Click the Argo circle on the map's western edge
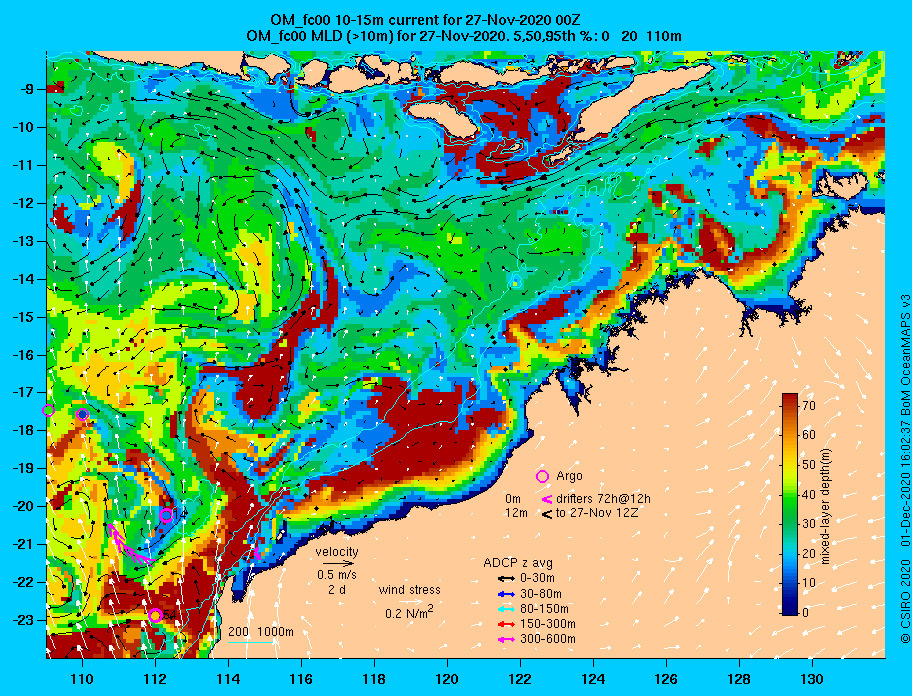This screenshot has width=912, height=696. (48, 410)
